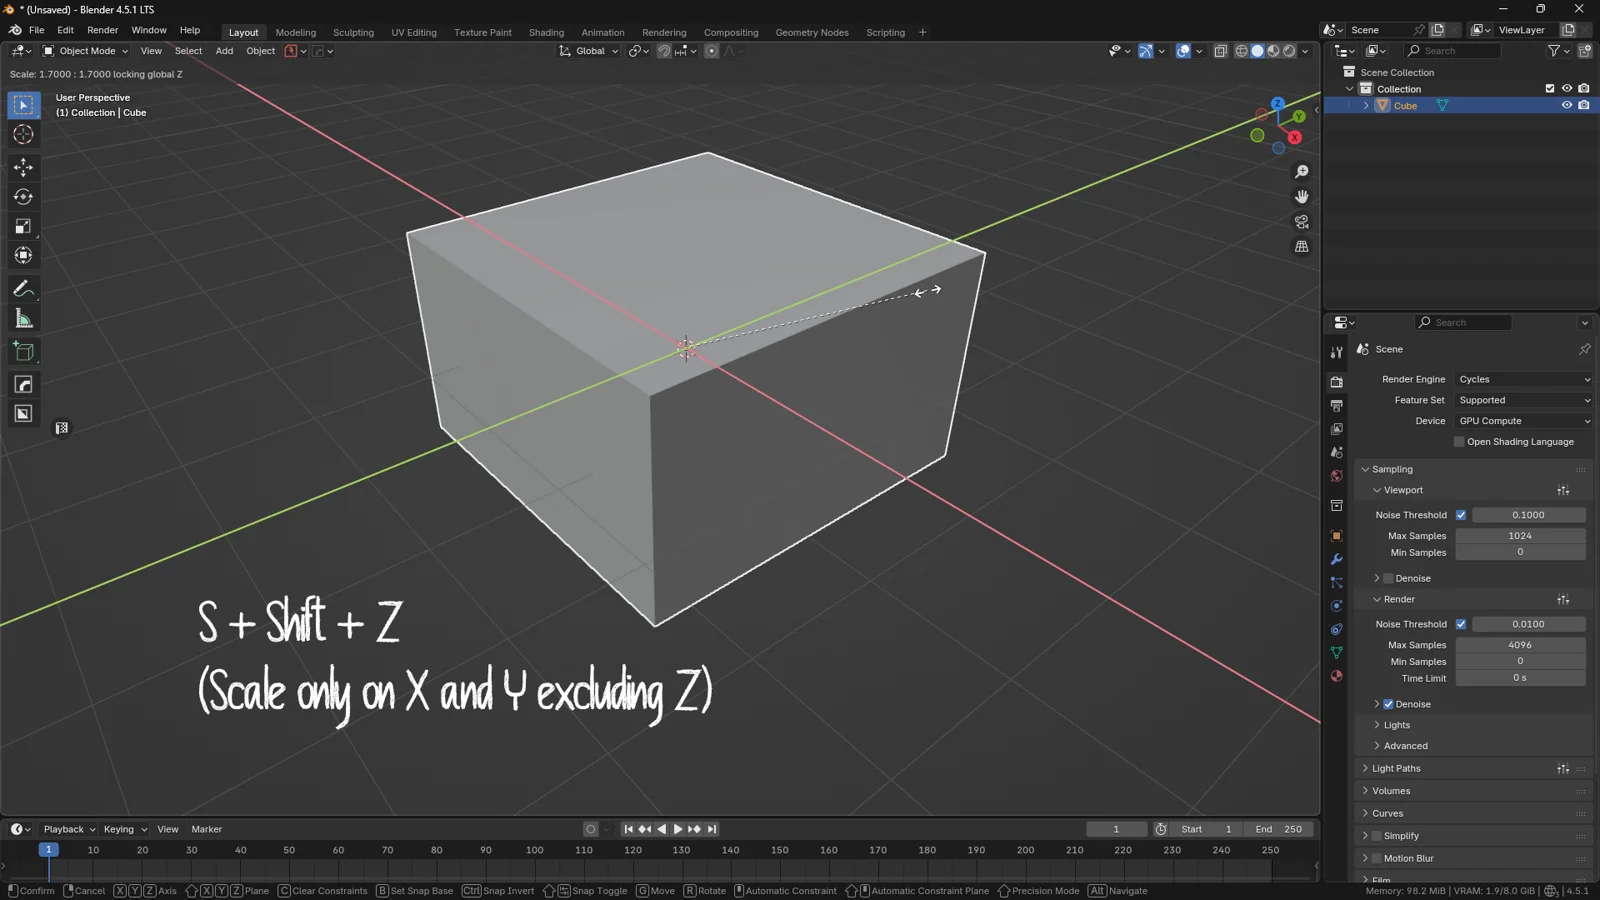
Task: Open the Add menu in viewport header
Action: click(x=224, y=51)
